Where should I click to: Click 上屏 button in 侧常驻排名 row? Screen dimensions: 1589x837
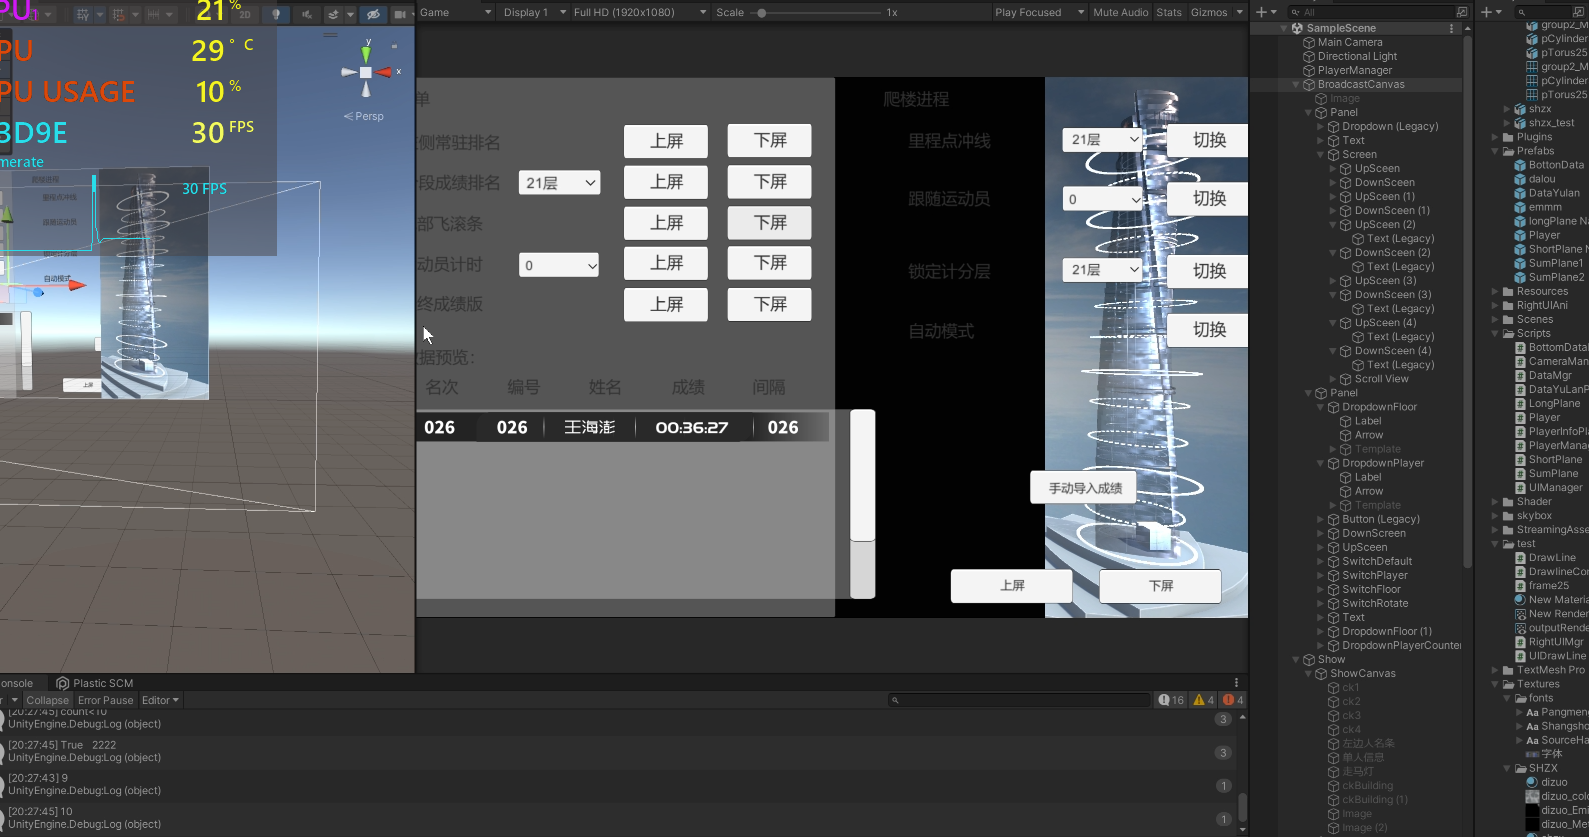tap(666, 141)
